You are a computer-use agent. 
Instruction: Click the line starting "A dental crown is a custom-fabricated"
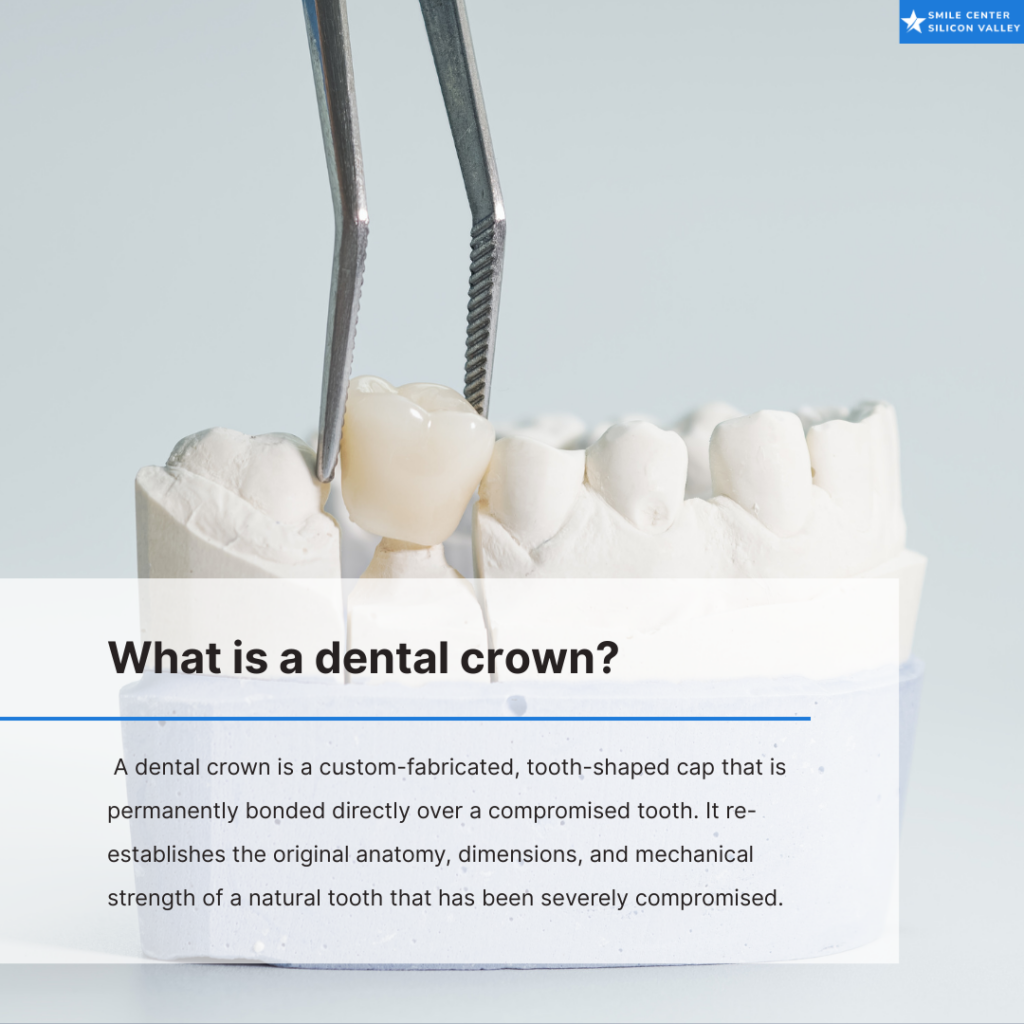[x=449, y=767]
